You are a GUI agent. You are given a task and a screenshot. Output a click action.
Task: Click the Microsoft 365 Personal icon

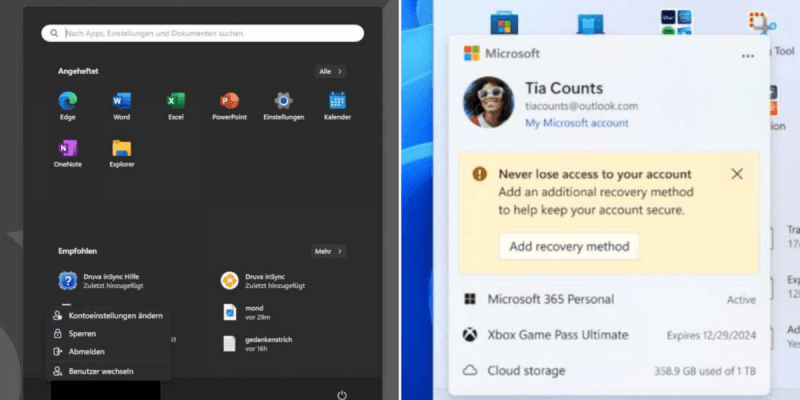click(470, 299)
